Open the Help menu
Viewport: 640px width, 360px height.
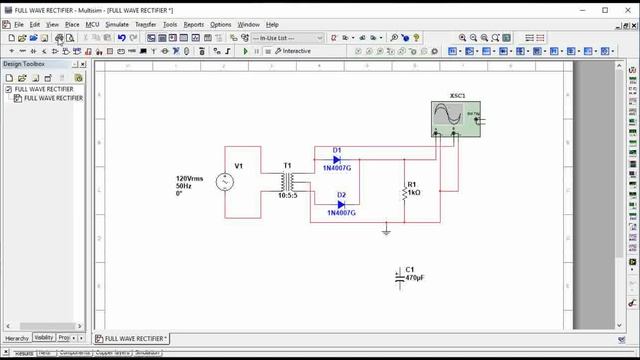(x=272, y=25)
